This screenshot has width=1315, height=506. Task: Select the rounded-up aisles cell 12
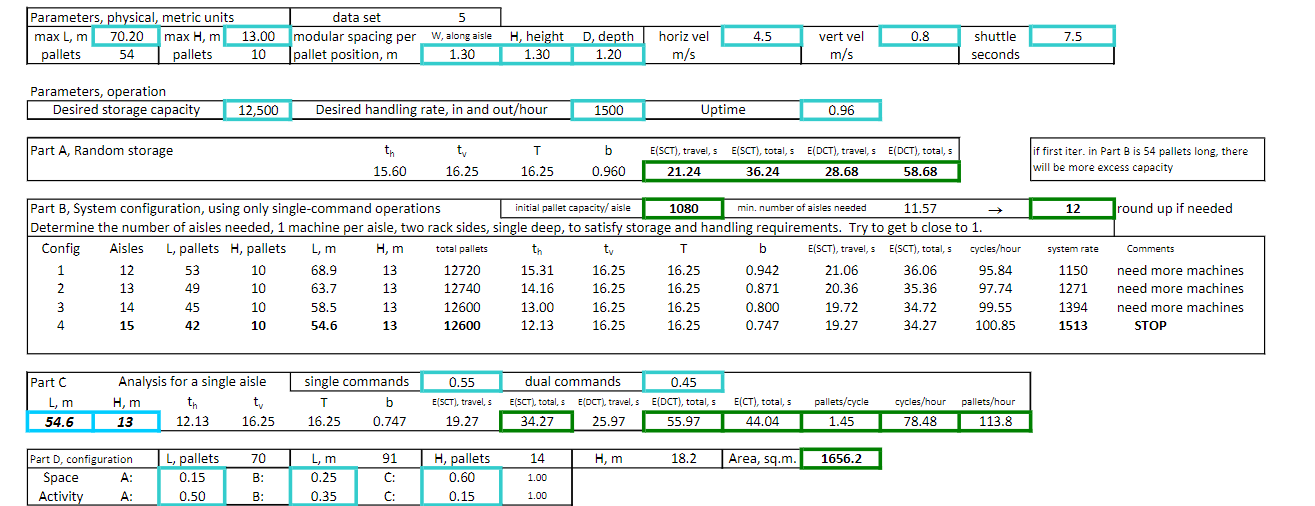[1072, 209]
